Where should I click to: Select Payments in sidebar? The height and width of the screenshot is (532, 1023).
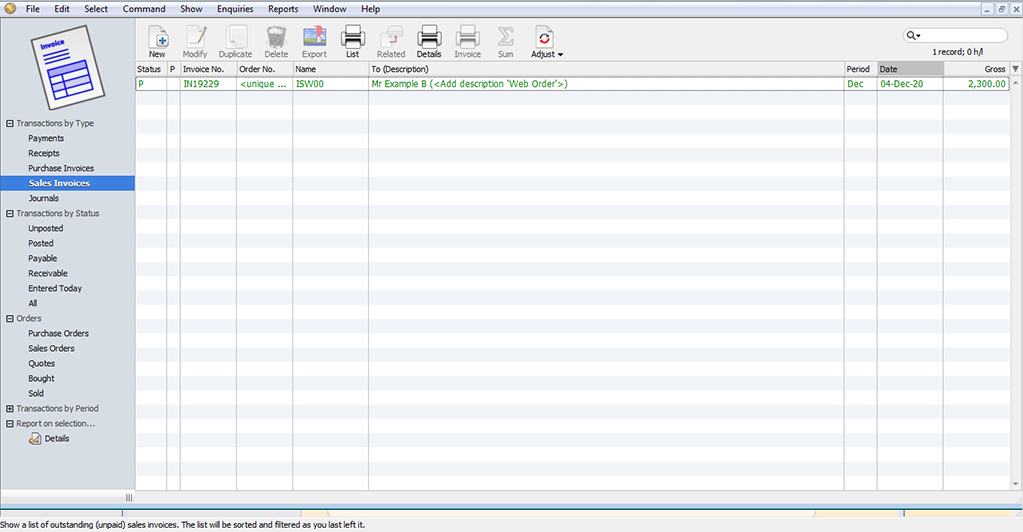[46, 138]
